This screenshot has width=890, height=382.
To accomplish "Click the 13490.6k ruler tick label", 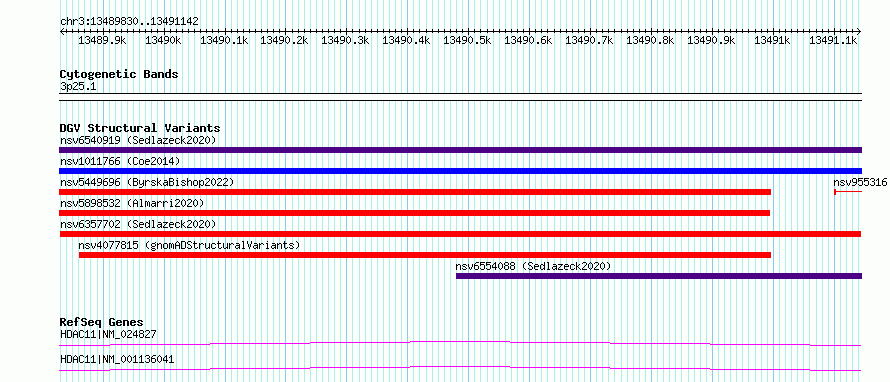I will (528, 40).
